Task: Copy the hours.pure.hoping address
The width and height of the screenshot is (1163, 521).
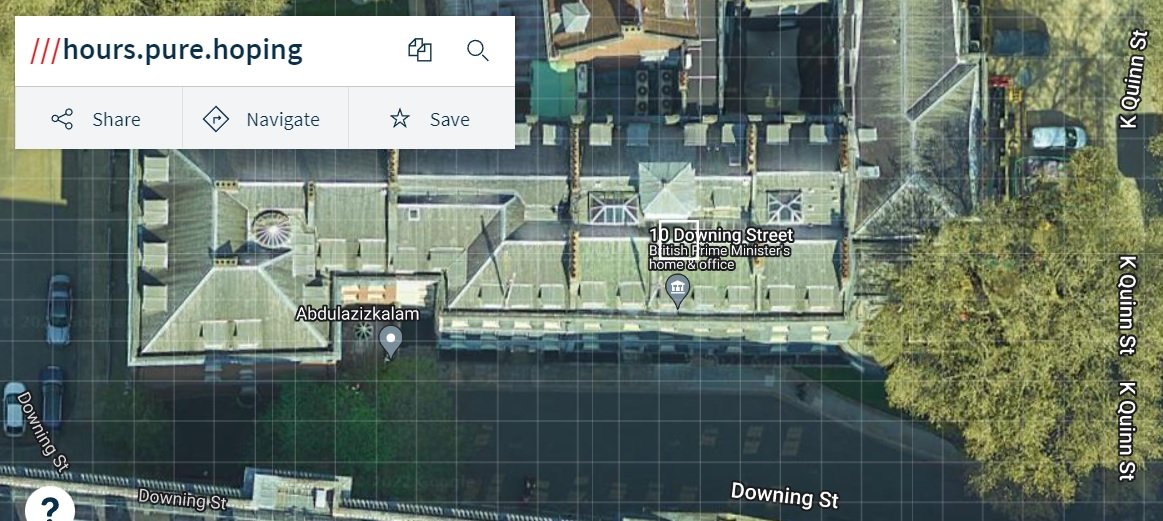Action: point(420,50)
